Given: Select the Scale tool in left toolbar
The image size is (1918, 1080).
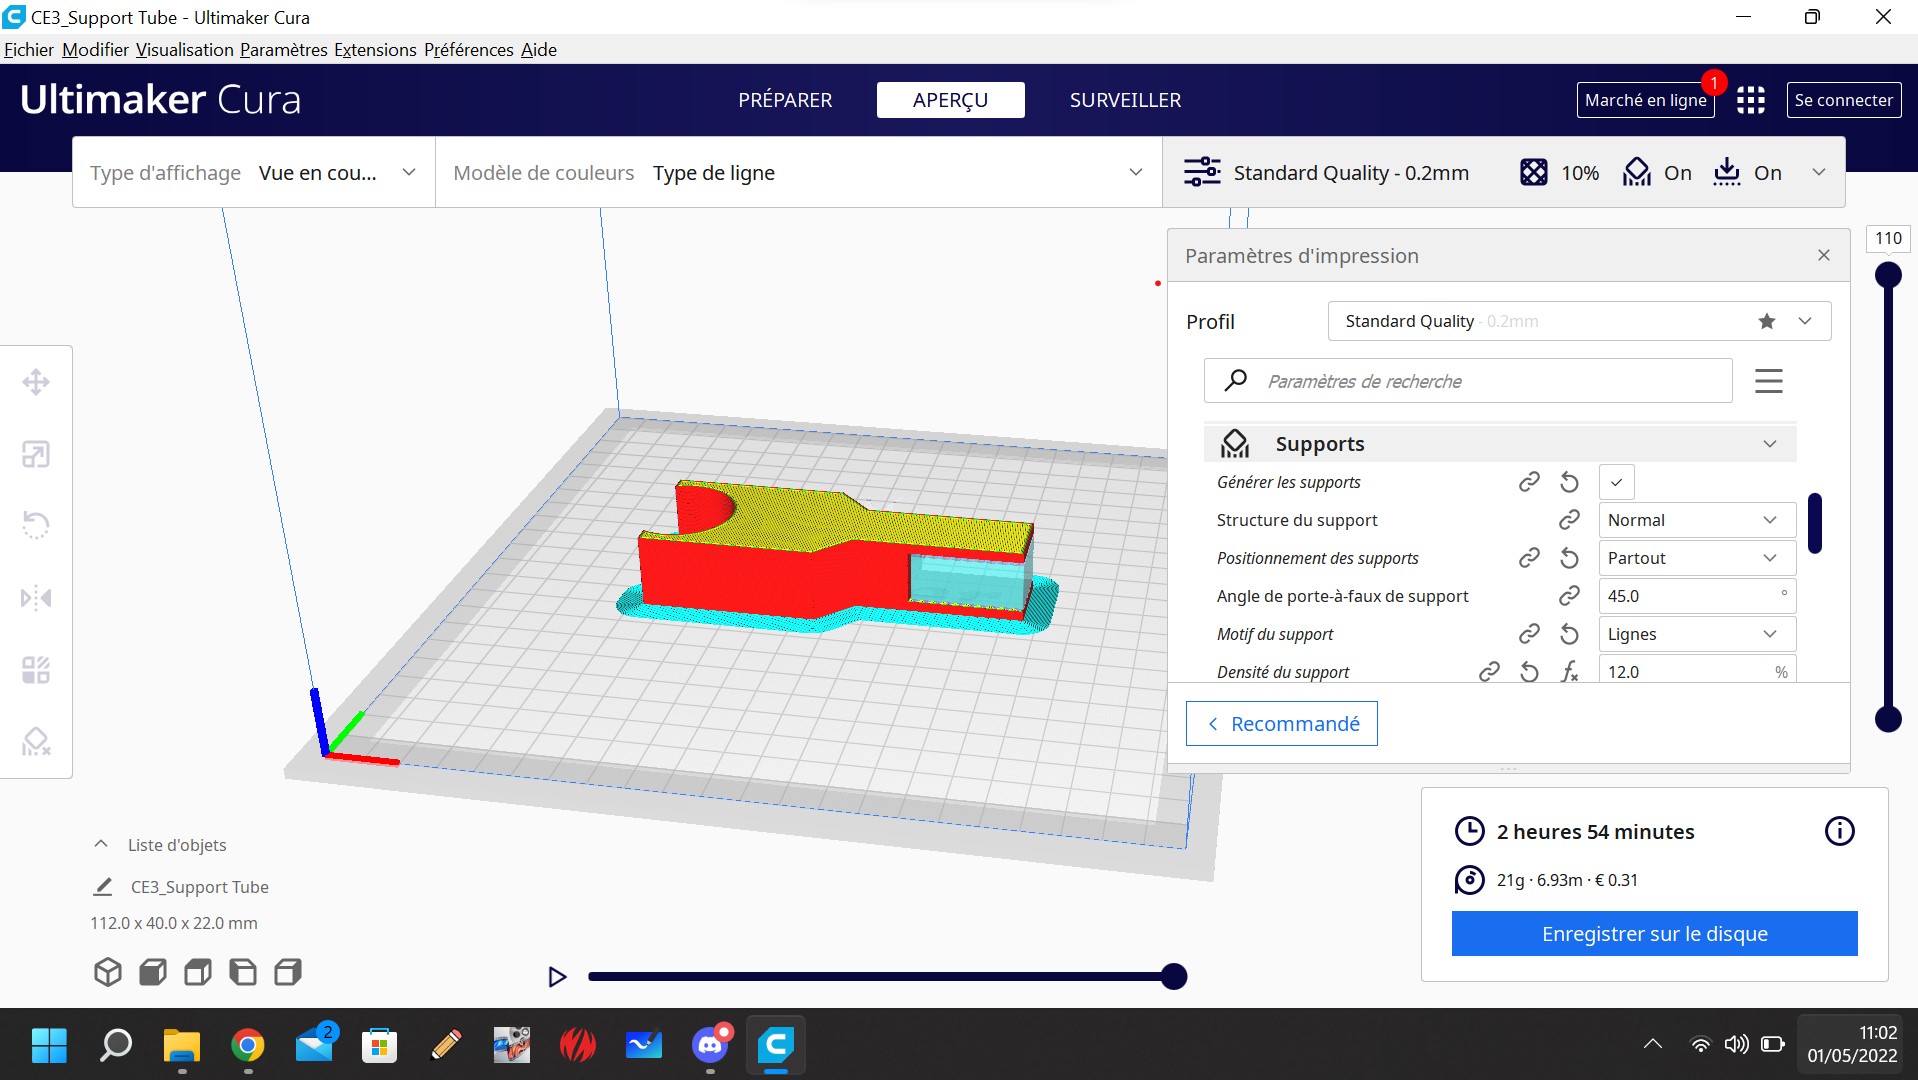Looking at the screenshot, I should pos(36,455).
